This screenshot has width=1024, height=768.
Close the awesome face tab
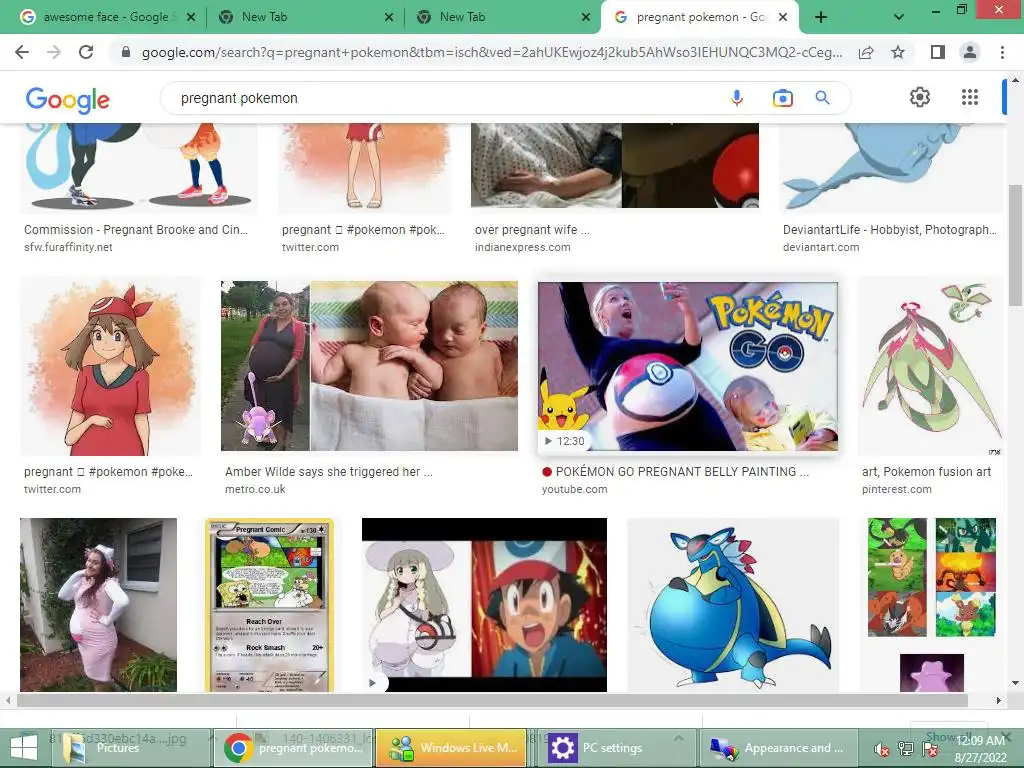191,17
